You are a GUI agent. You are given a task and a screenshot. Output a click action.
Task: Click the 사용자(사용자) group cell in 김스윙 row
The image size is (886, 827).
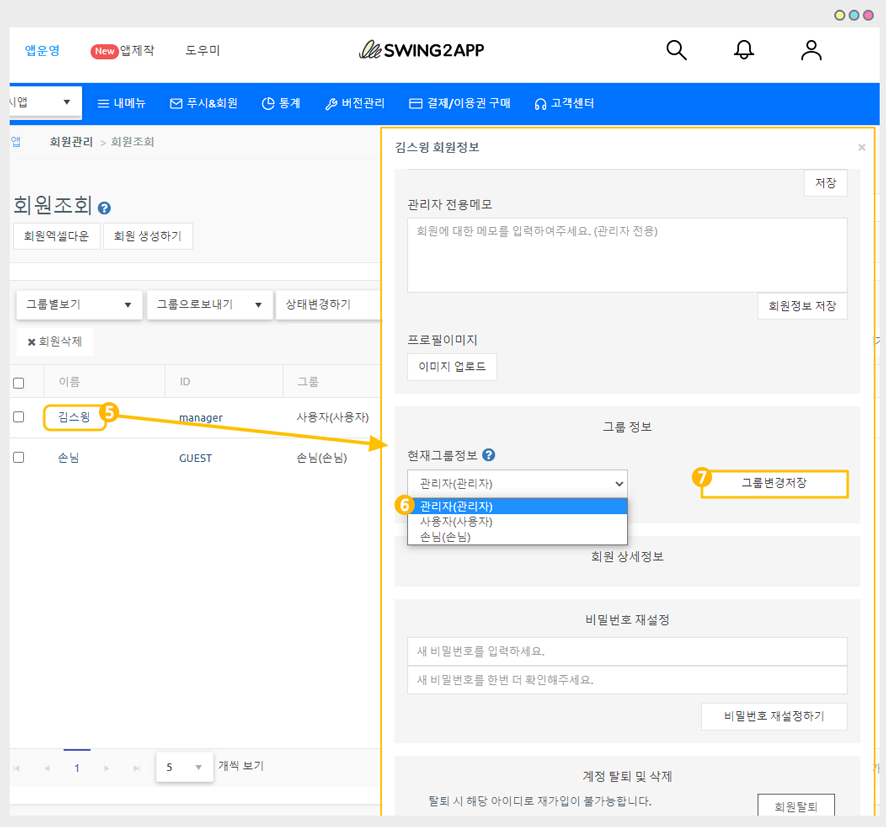point(333,417)
